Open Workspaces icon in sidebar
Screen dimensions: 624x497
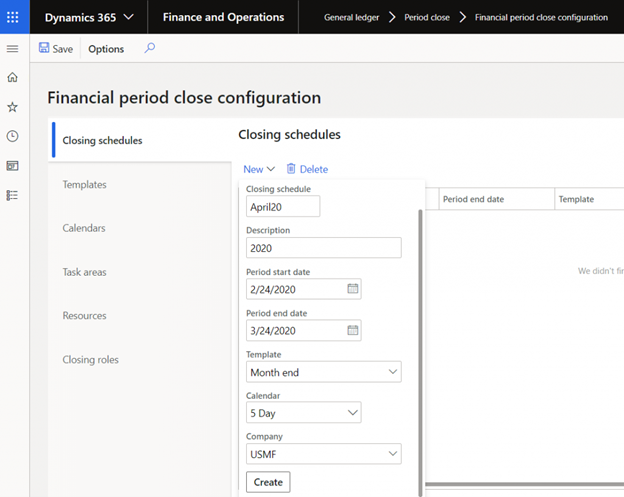[13, 166]
